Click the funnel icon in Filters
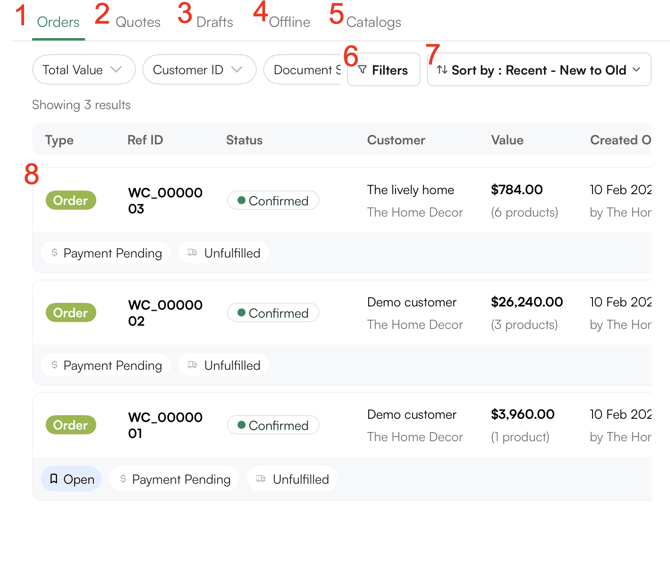 tap(363, 70)
